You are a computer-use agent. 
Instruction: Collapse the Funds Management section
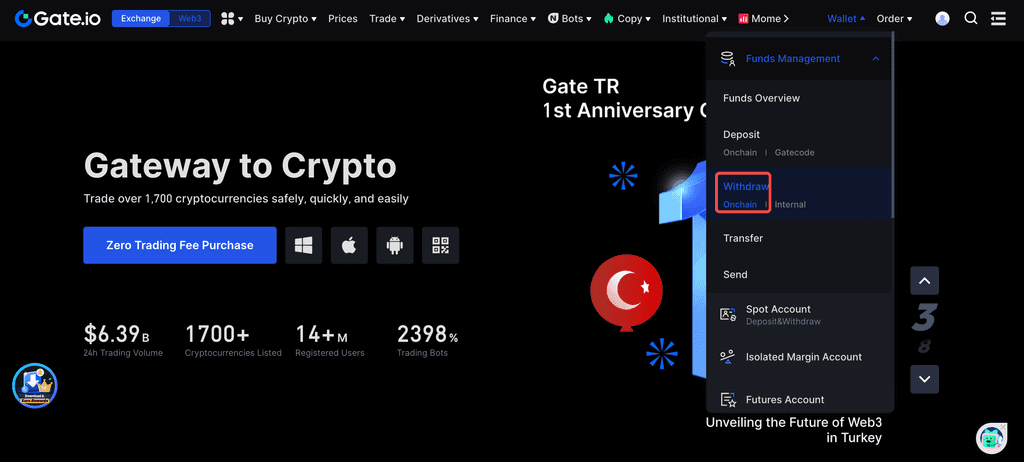[876, 59]
